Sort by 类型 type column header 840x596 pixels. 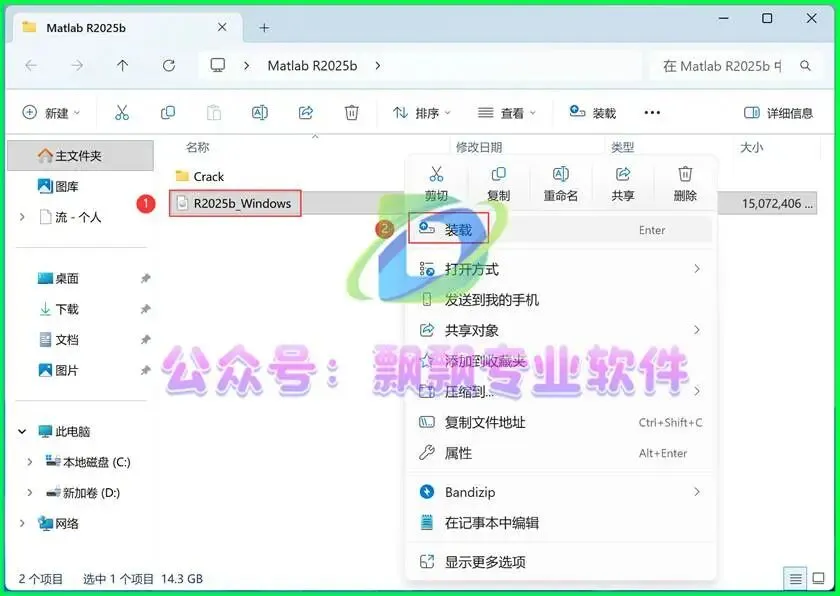[622, 147]
